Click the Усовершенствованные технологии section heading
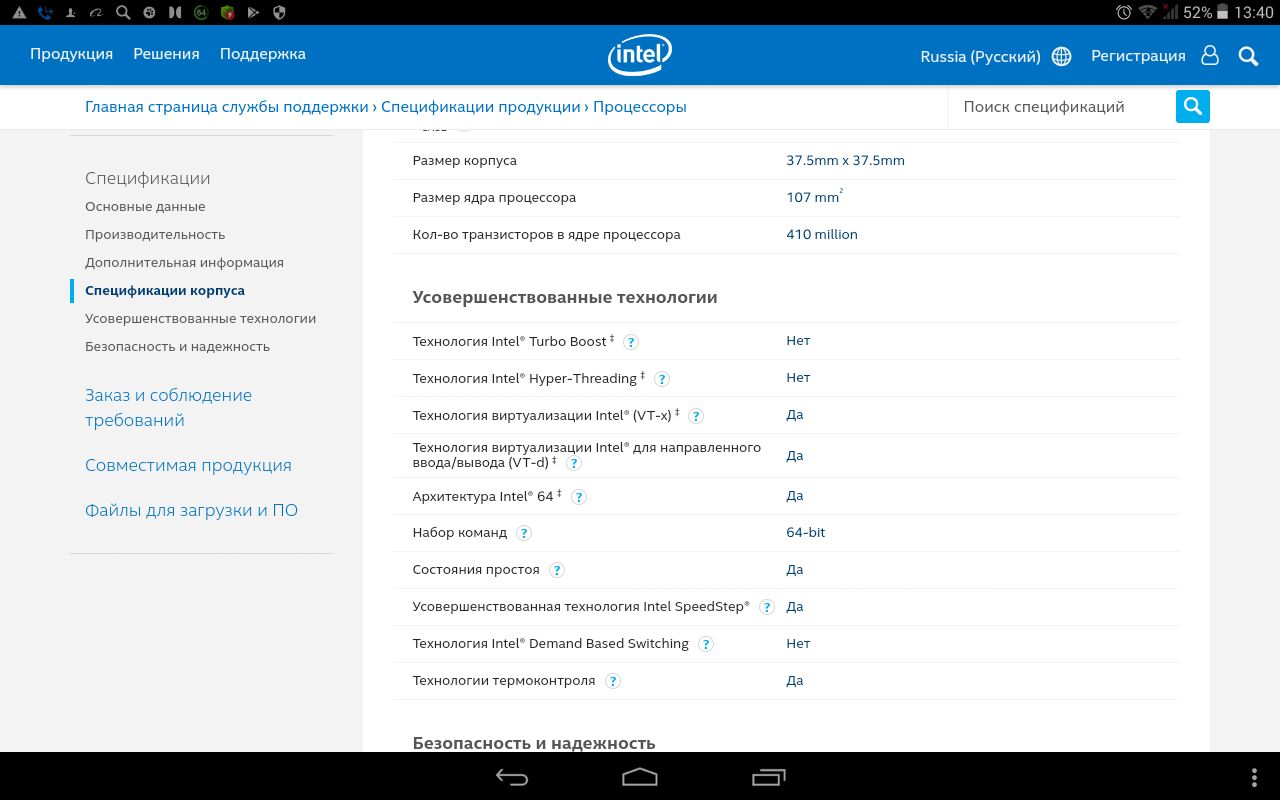The width and height of the screenshot is (1280, 800). click(565, 297)
